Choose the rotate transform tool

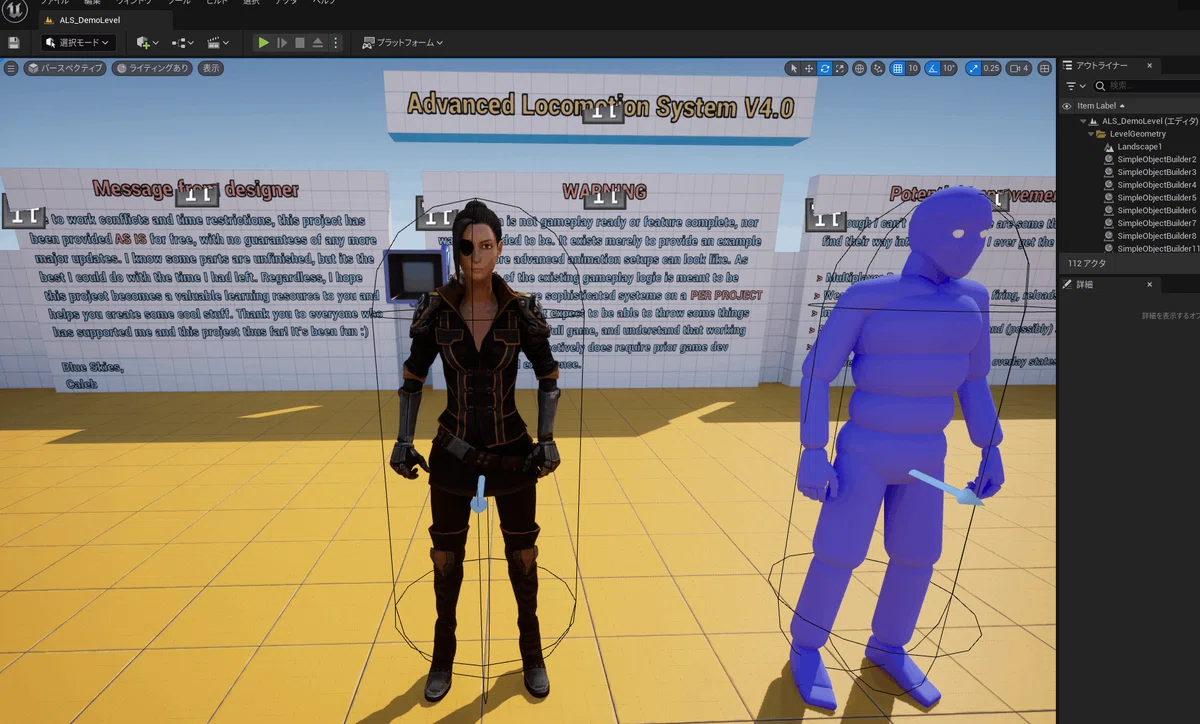click(825, 68)
